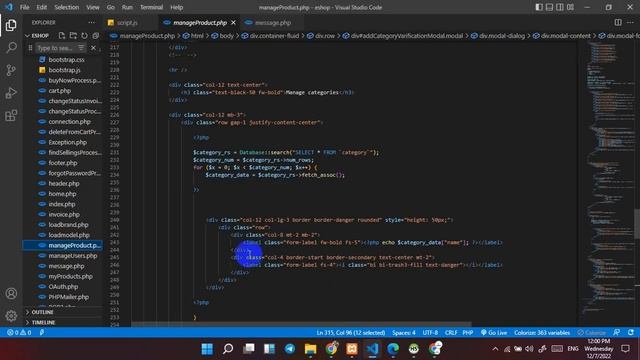Change indentation via Spaces: 4
640x360 pixels.
404,332
